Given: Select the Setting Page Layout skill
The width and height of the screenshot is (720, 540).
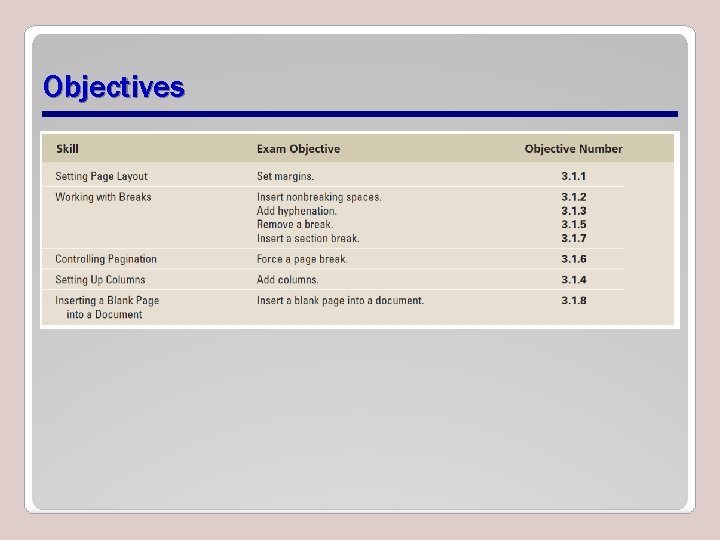Looking at the screenshot, I should pos(101,176).
